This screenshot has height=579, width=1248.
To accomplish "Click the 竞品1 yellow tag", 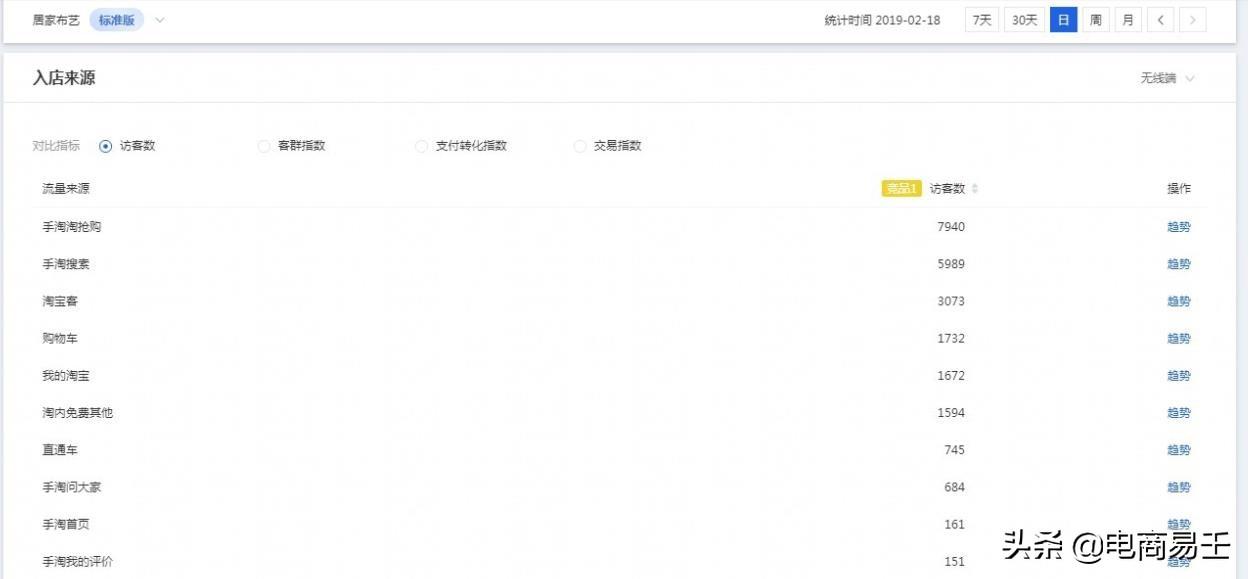I will click(901, 188).
